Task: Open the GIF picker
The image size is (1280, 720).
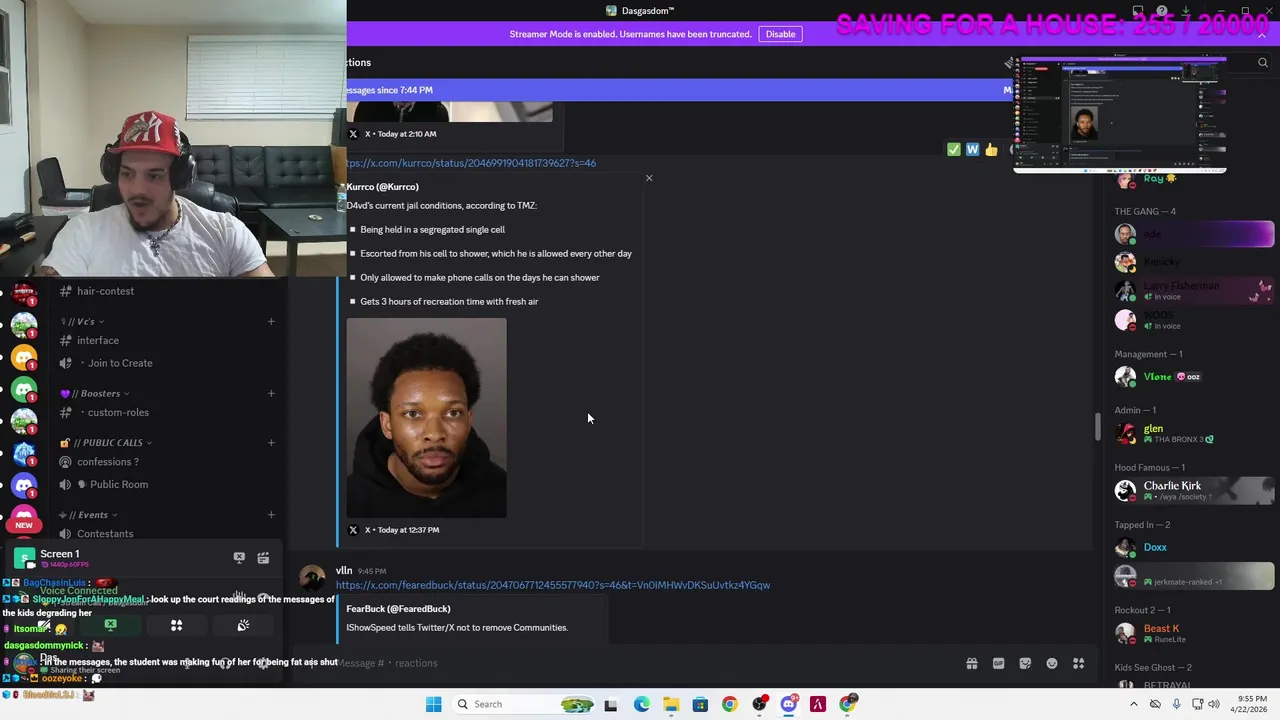Action: point(998,663)
